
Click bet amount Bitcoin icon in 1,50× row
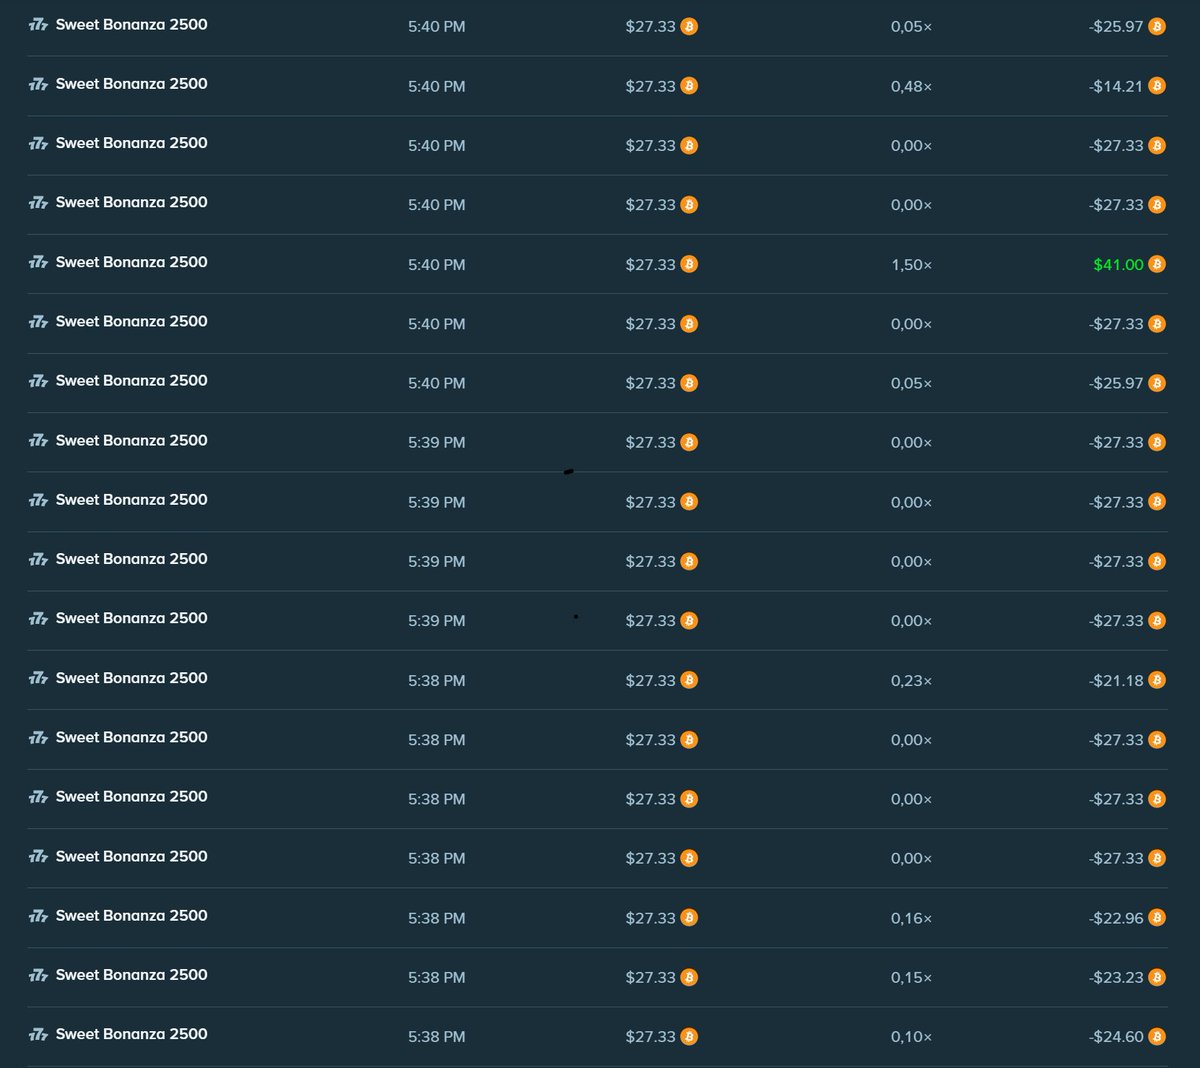coord(689,264)
